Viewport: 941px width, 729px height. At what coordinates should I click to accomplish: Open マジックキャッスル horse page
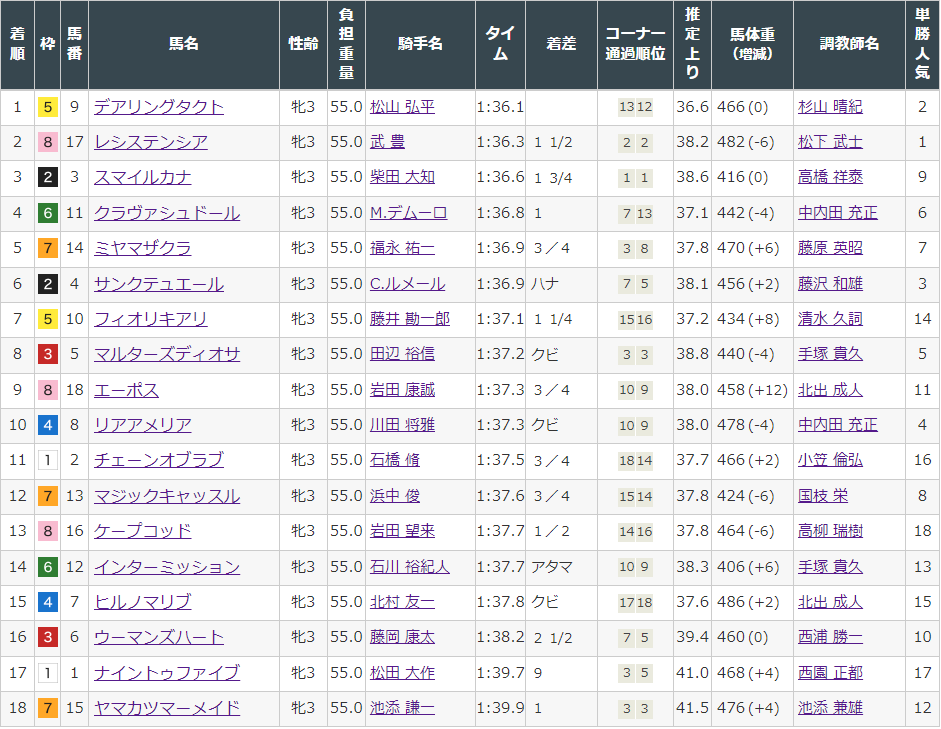point(167,496)
